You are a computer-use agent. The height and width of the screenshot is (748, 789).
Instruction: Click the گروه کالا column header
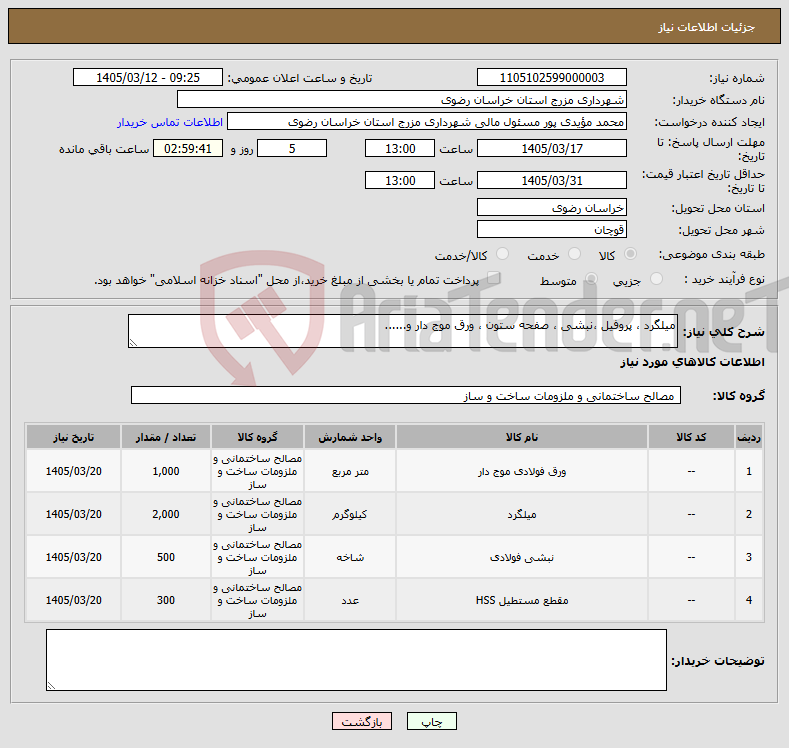[257, 437]
